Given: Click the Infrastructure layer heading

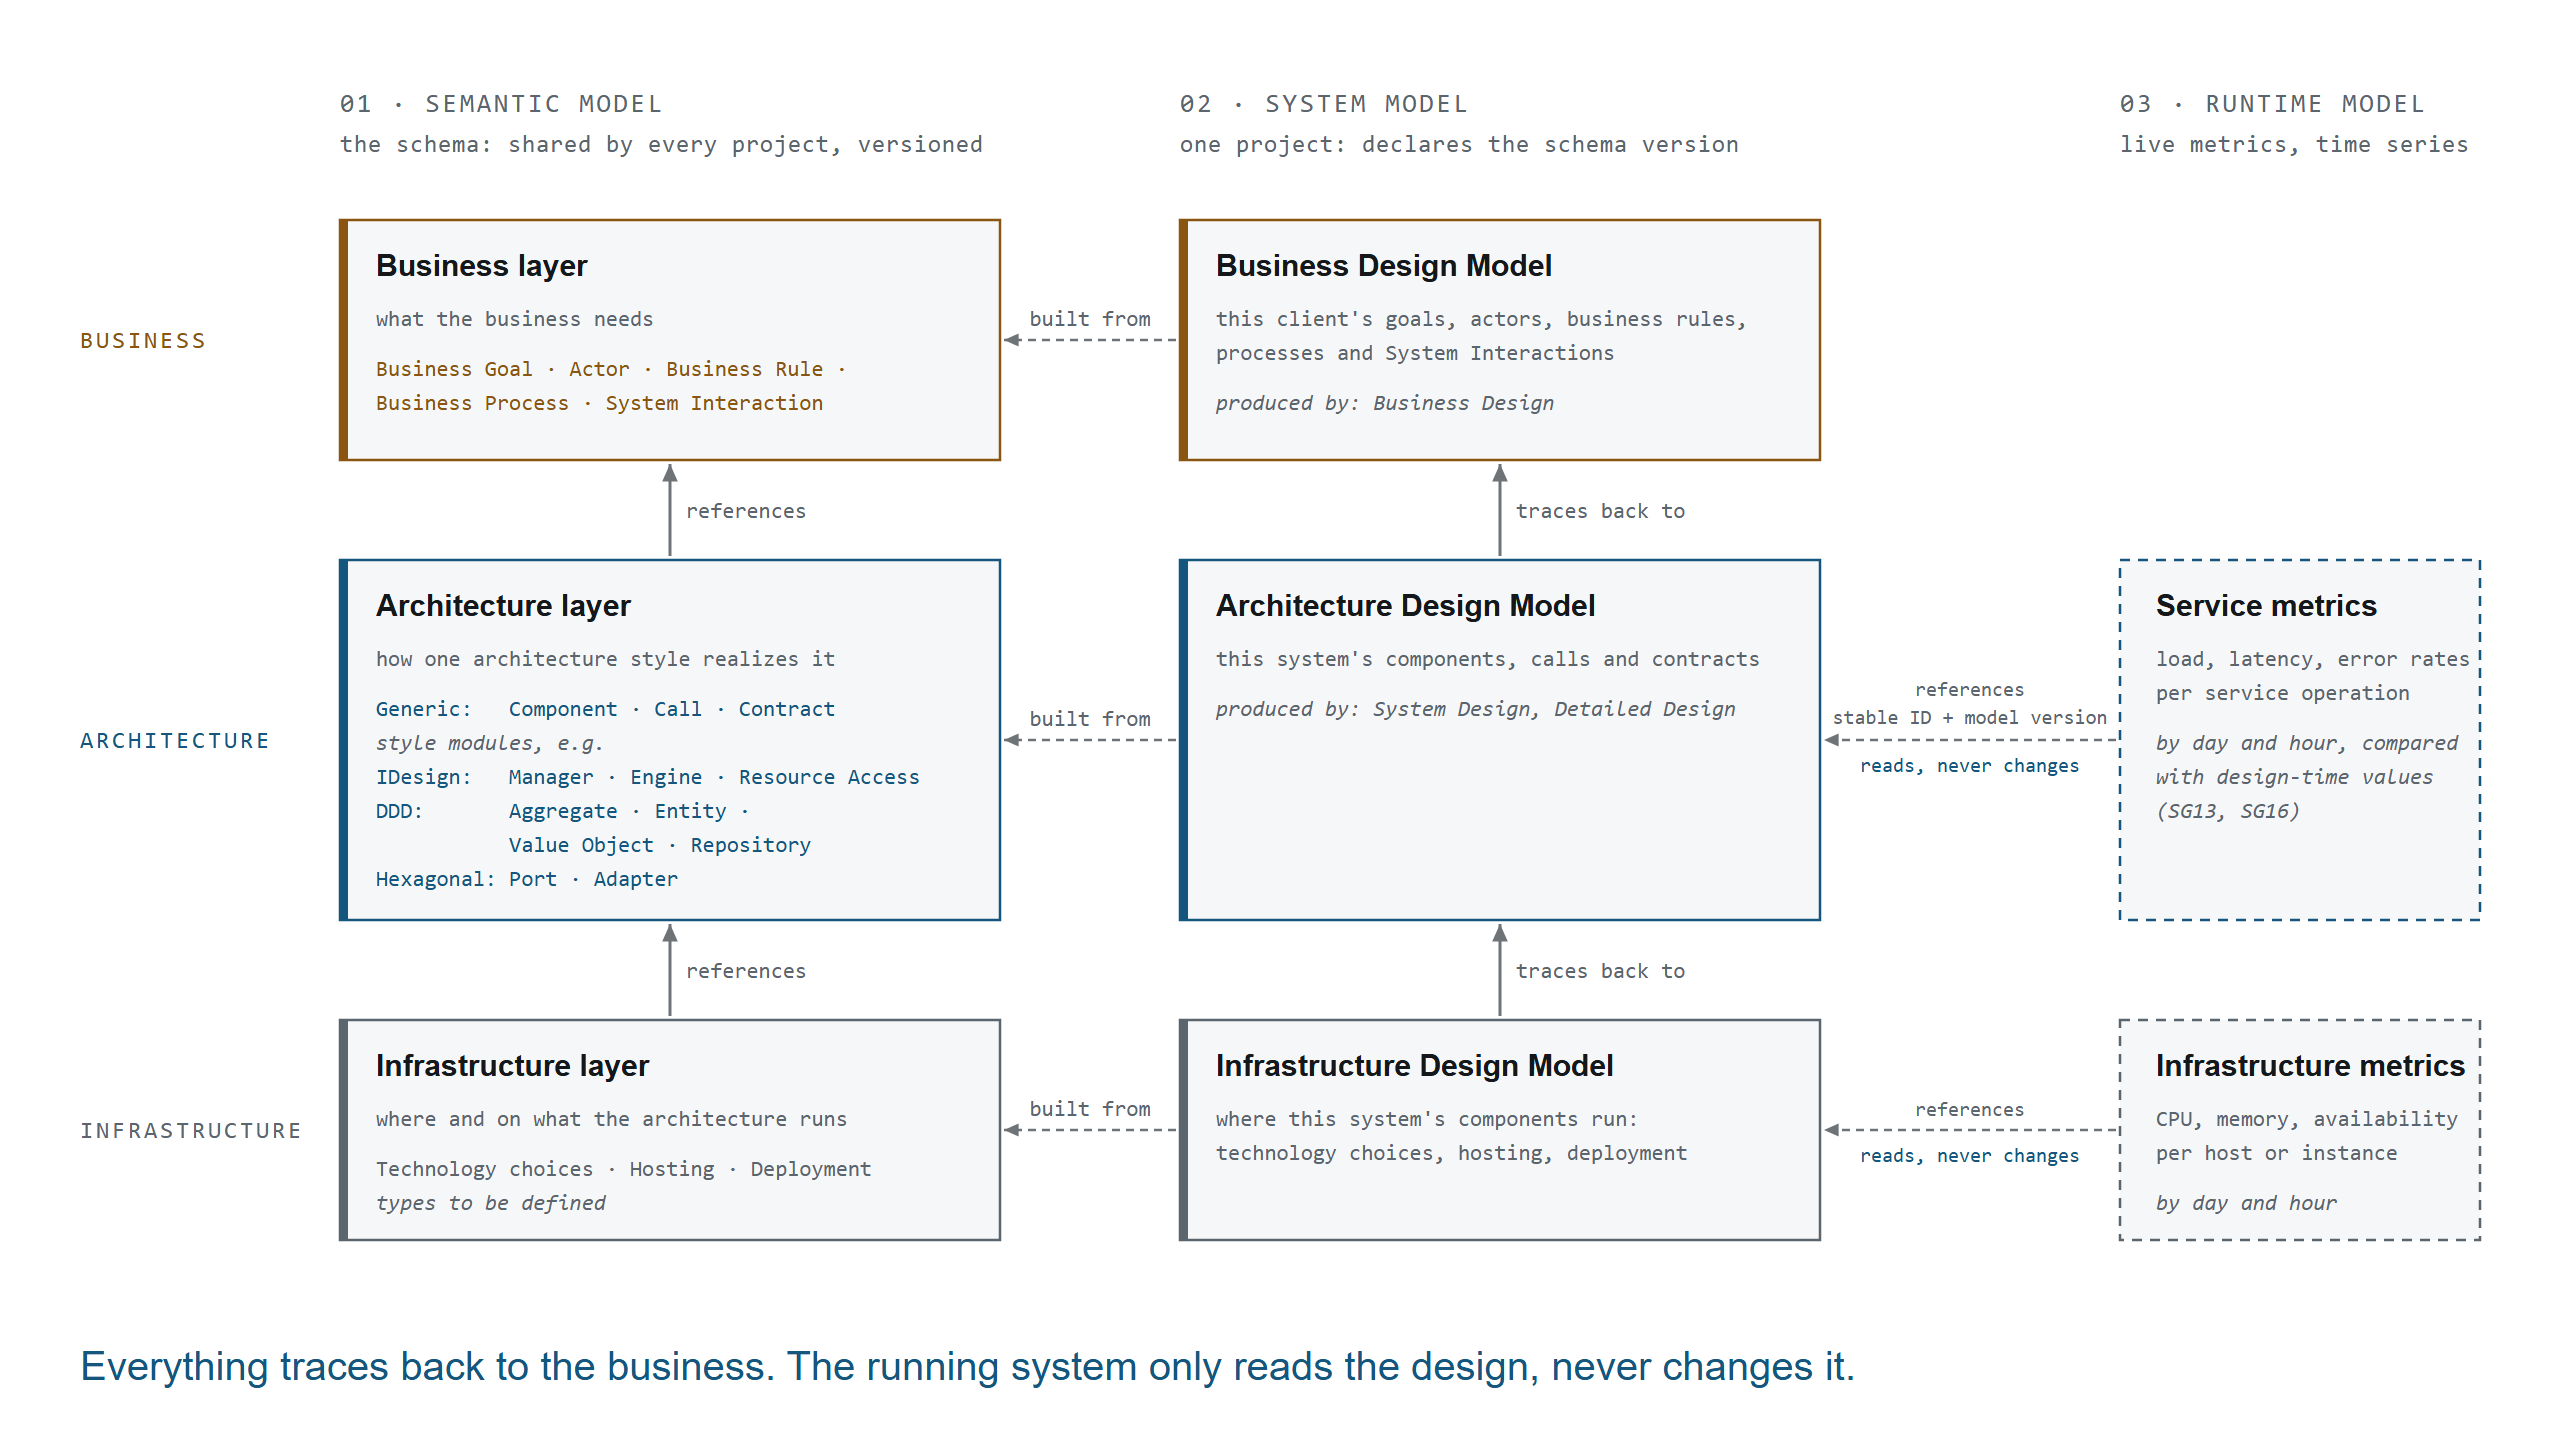Looking at the screenshot, I should click(512, 1066).
